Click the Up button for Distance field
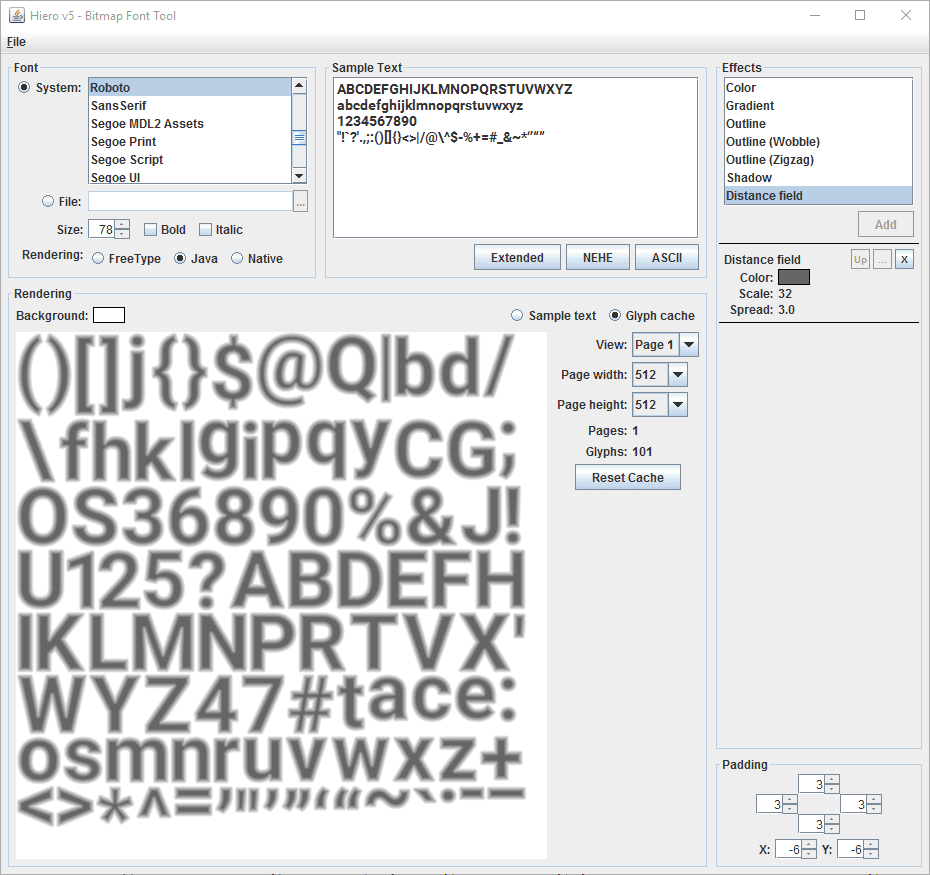Image resolution: width=930 pixels, height=875 pixels. click(x=860, y=260)
